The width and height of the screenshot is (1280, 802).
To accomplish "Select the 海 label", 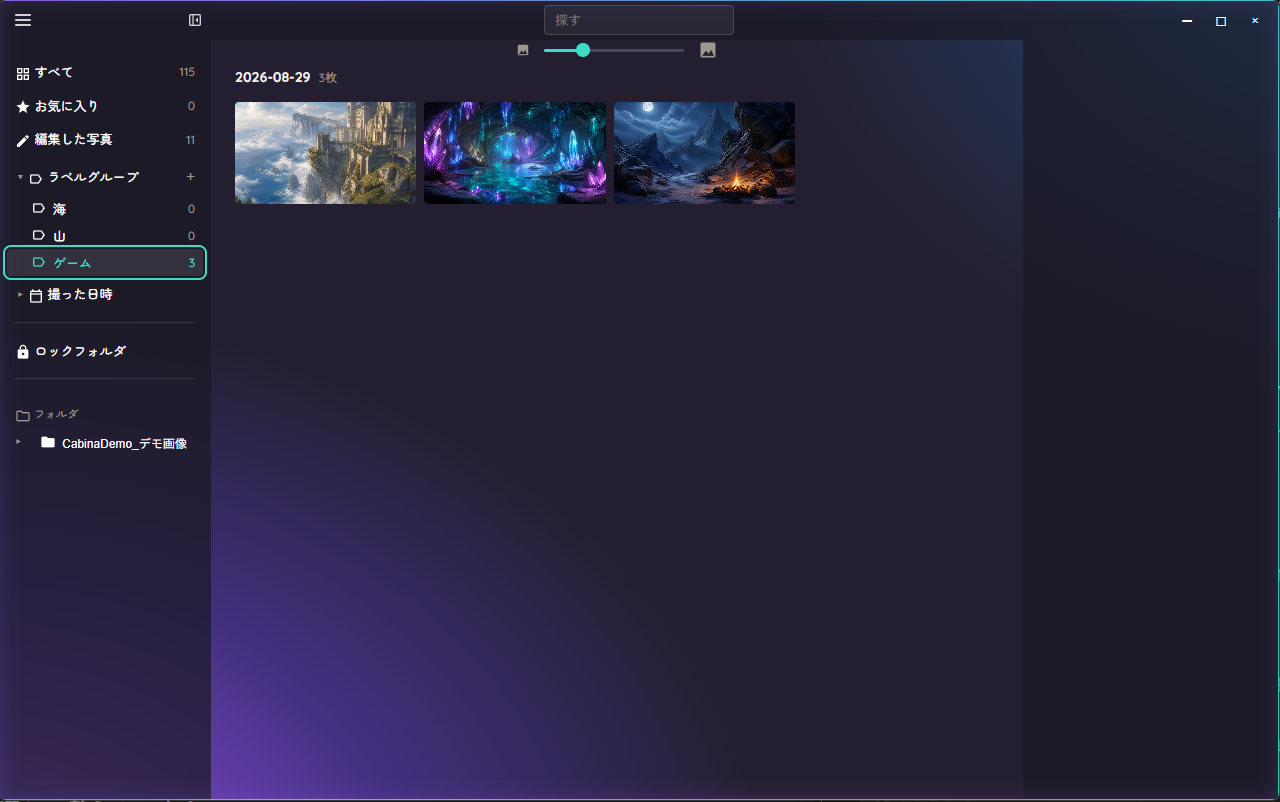I will coord(105,209).
